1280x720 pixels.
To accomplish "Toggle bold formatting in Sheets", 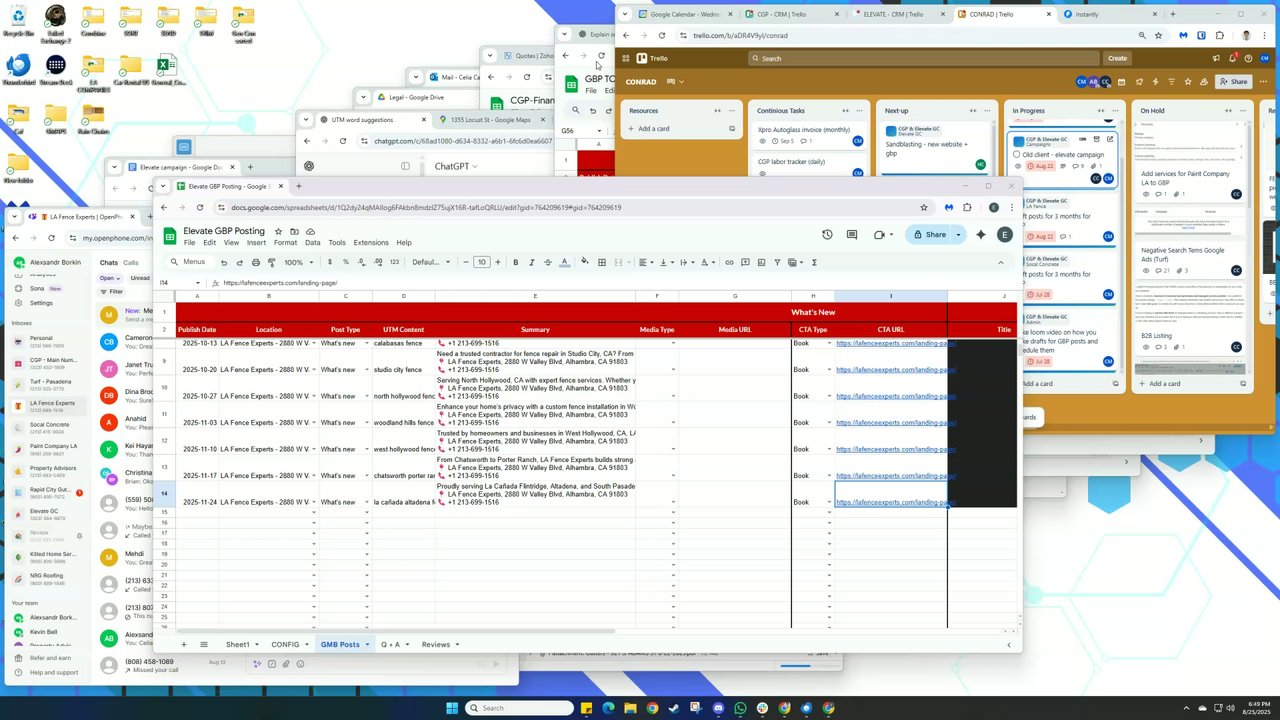I will tap(516, 262).
